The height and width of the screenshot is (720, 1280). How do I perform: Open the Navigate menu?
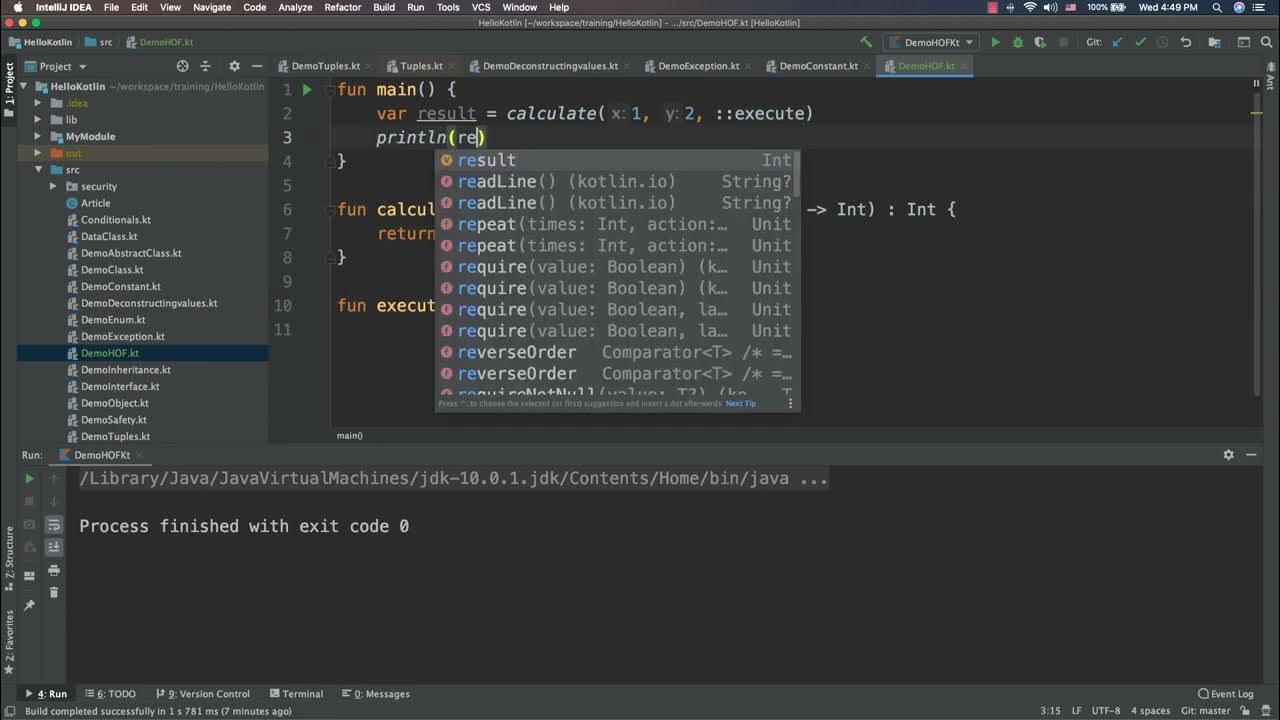pos(212,7)
